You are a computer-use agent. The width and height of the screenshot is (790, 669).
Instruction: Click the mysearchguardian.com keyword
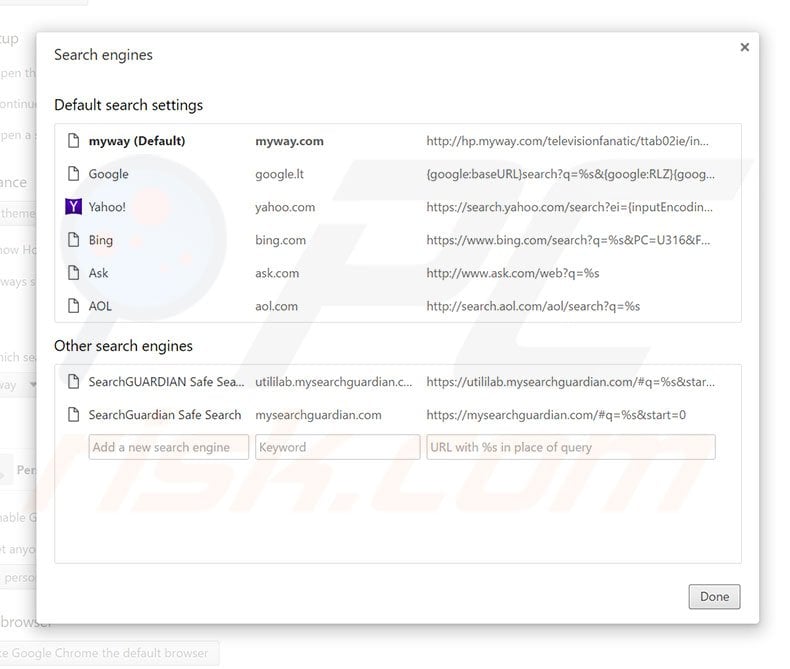pos(318,415)
